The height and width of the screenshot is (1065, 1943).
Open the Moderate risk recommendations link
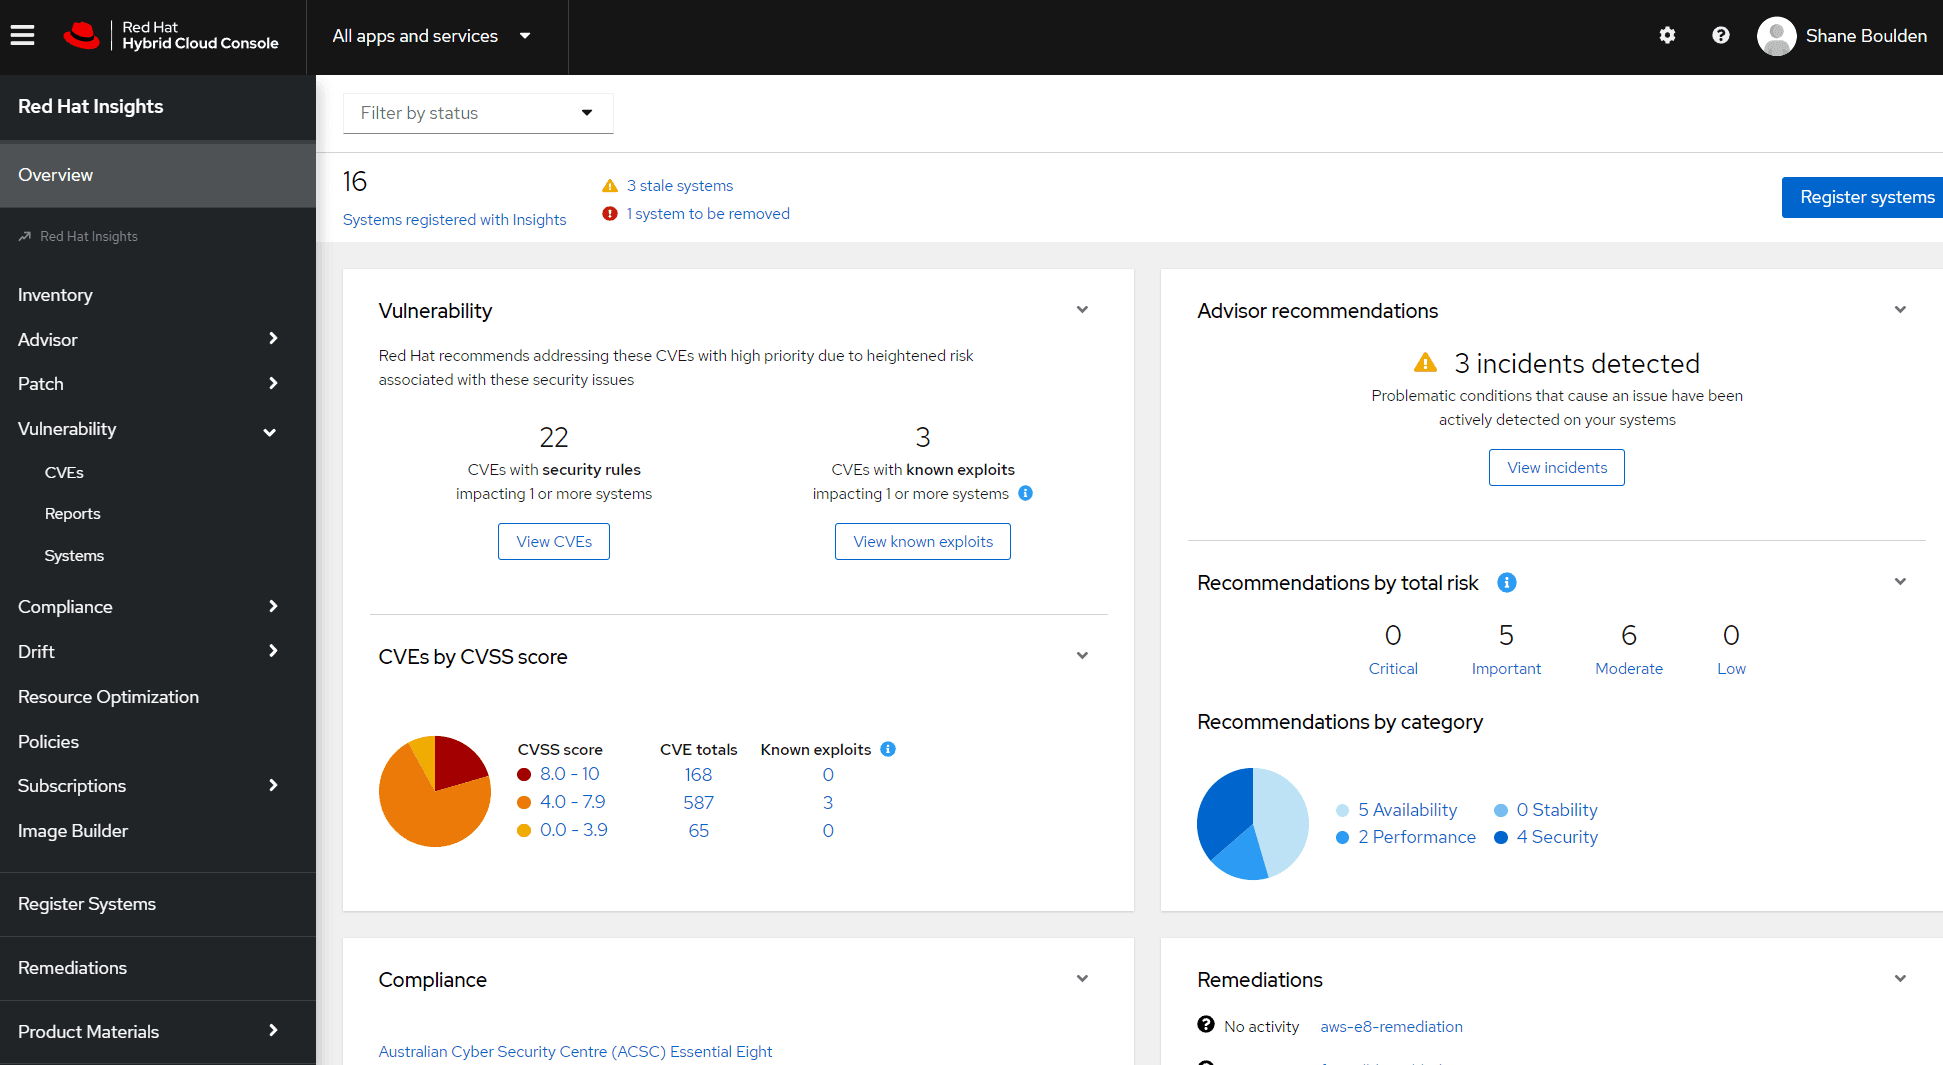[x=1629, y=668]
